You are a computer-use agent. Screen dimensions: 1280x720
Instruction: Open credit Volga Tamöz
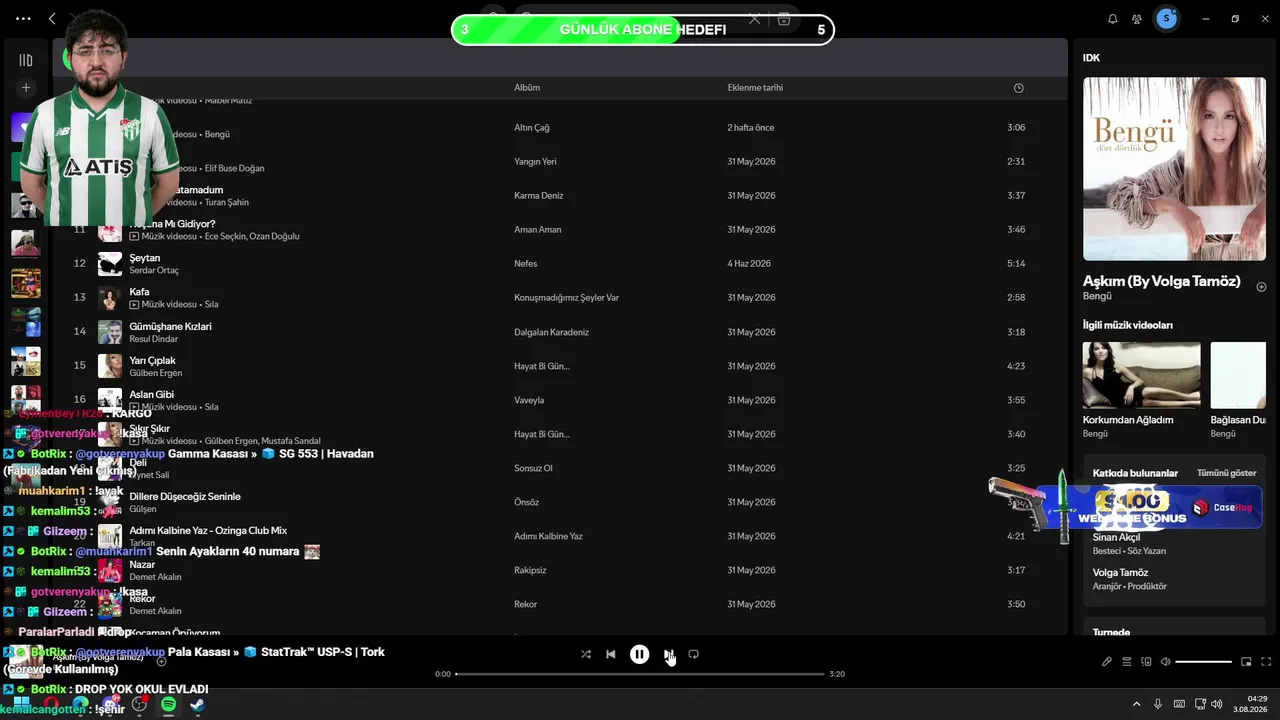pos(1121,573)
